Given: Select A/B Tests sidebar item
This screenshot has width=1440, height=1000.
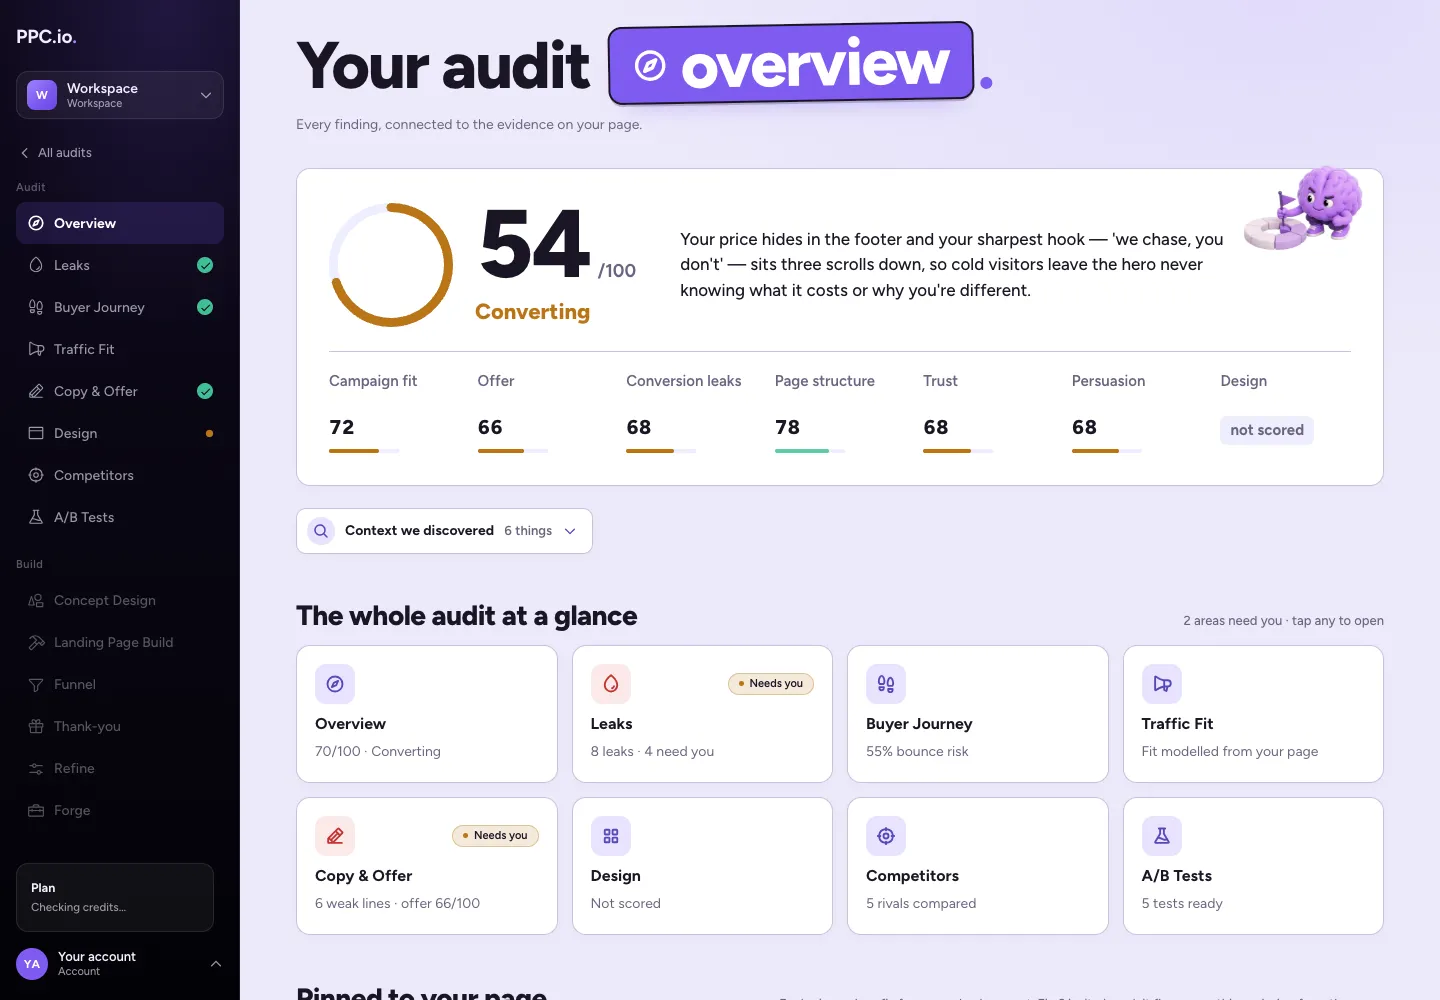Looking at the screenshot, I should pyautogui.click(x=120, y=517).
